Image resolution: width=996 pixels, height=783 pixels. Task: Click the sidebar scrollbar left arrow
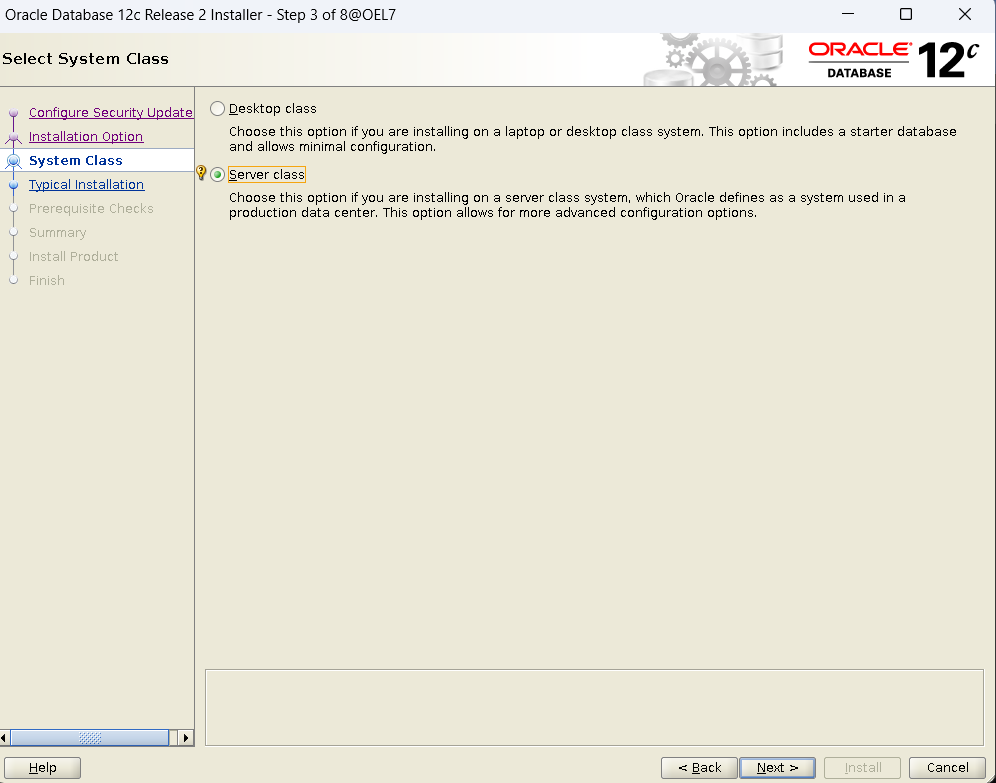[x=4, y=738]
